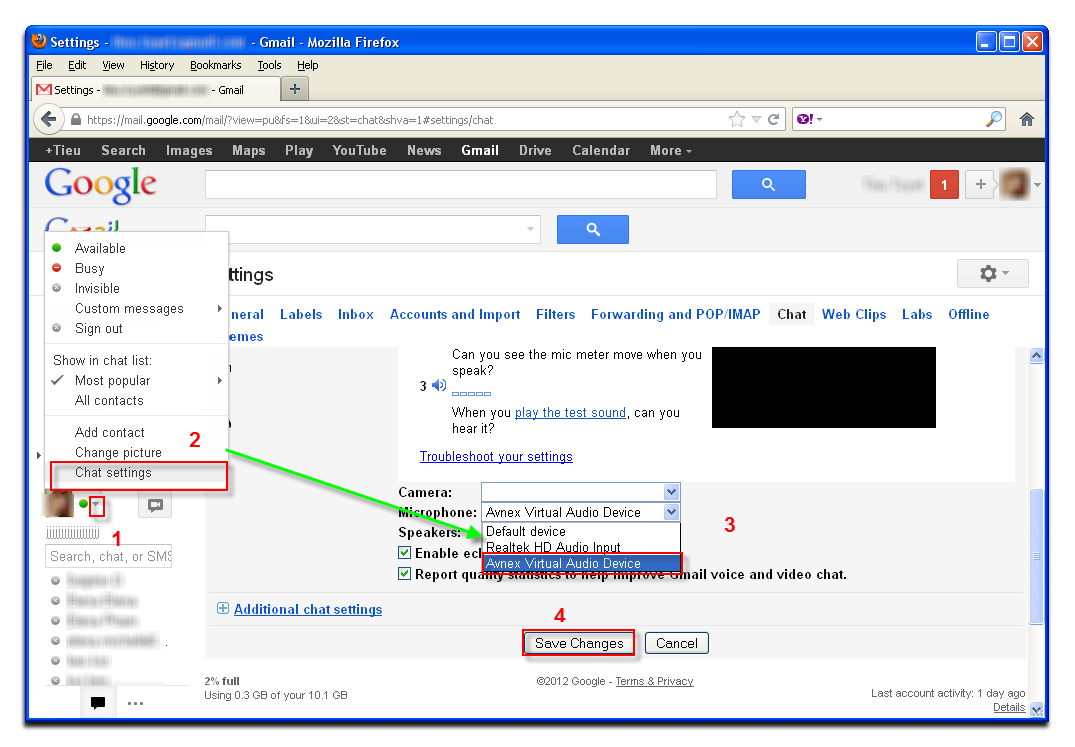
Task: Click the scrollbar up arrow in settings pane
Action: click(x=1037, y=355)
